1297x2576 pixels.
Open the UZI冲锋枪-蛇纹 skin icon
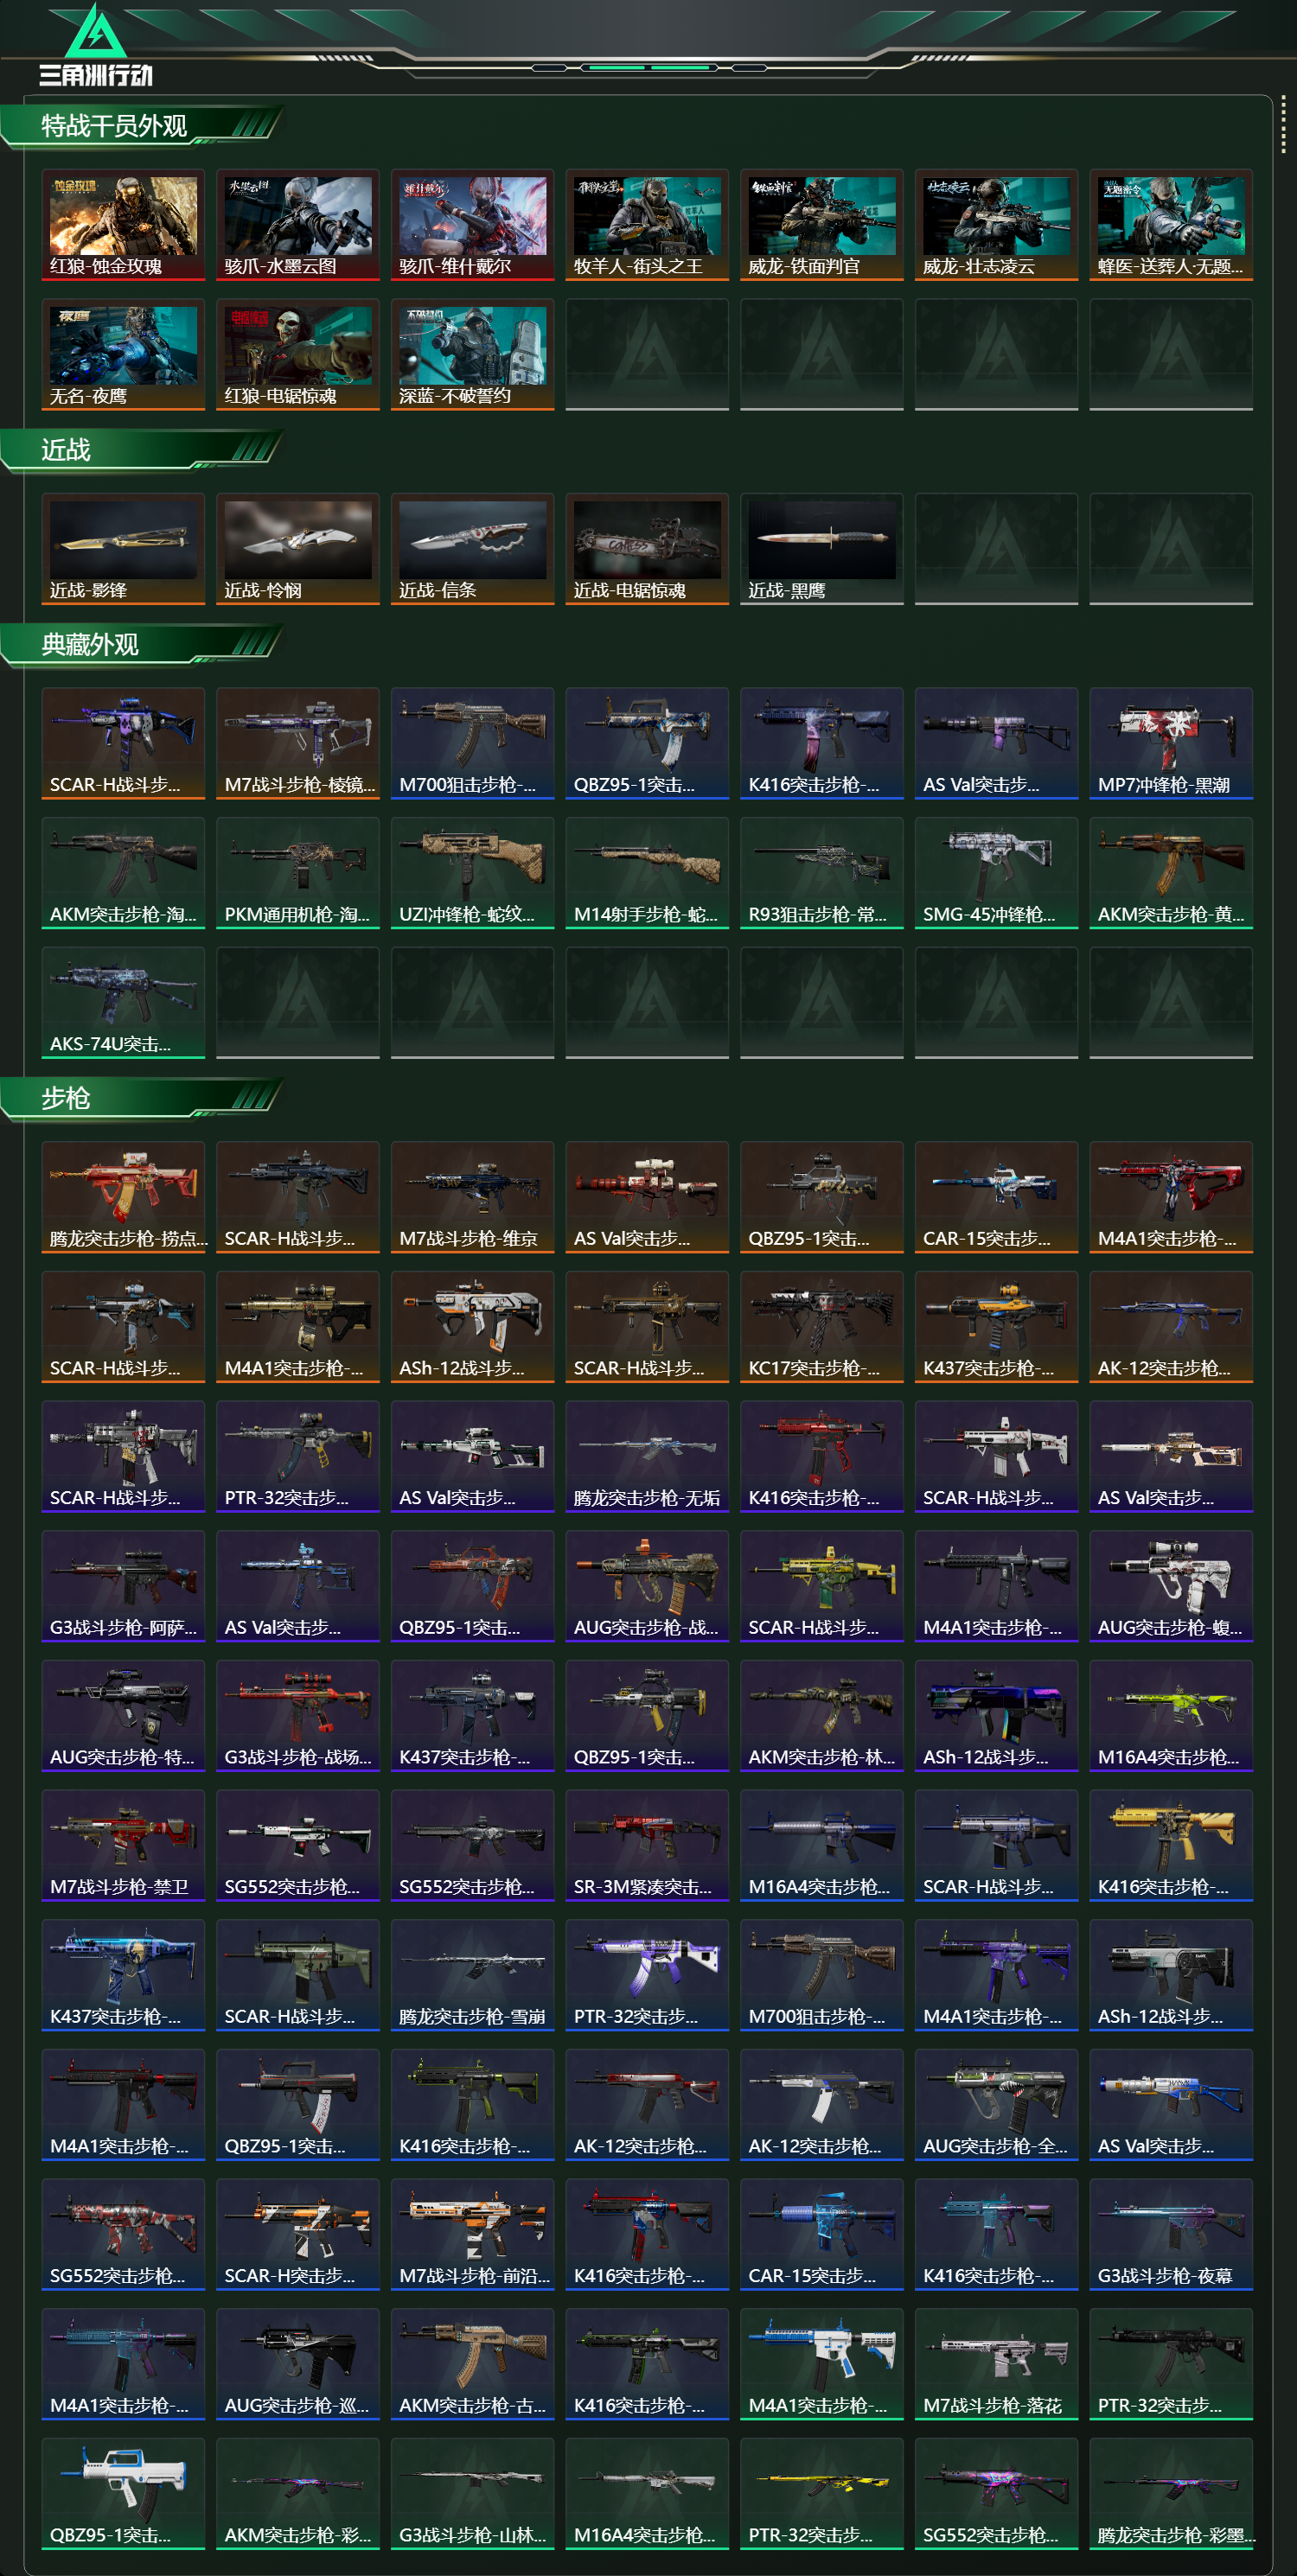click(472, 873)
